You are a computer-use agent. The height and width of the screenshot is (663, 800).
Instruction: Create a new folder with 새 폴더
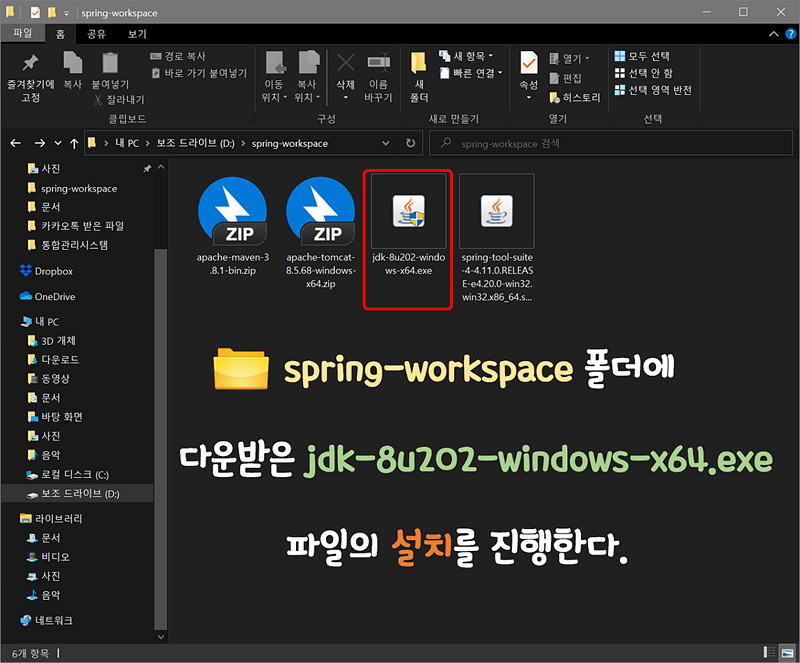pyautogui.click(x=419, y=78)
